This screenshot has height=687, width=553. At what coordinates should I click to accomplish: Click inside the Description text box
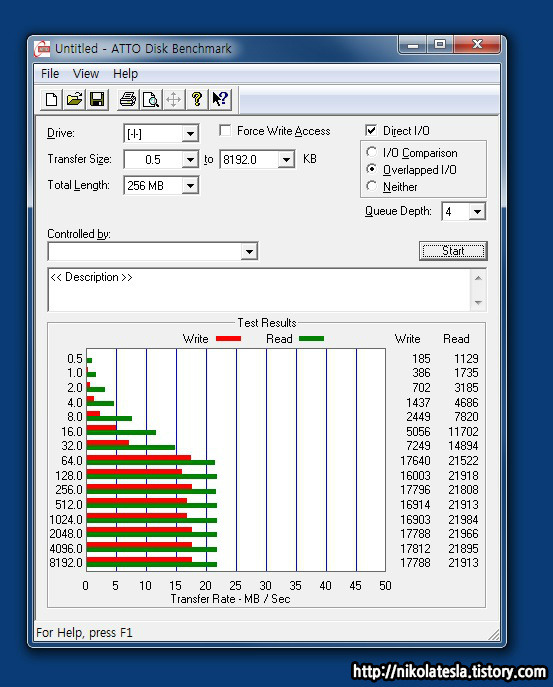259,290
